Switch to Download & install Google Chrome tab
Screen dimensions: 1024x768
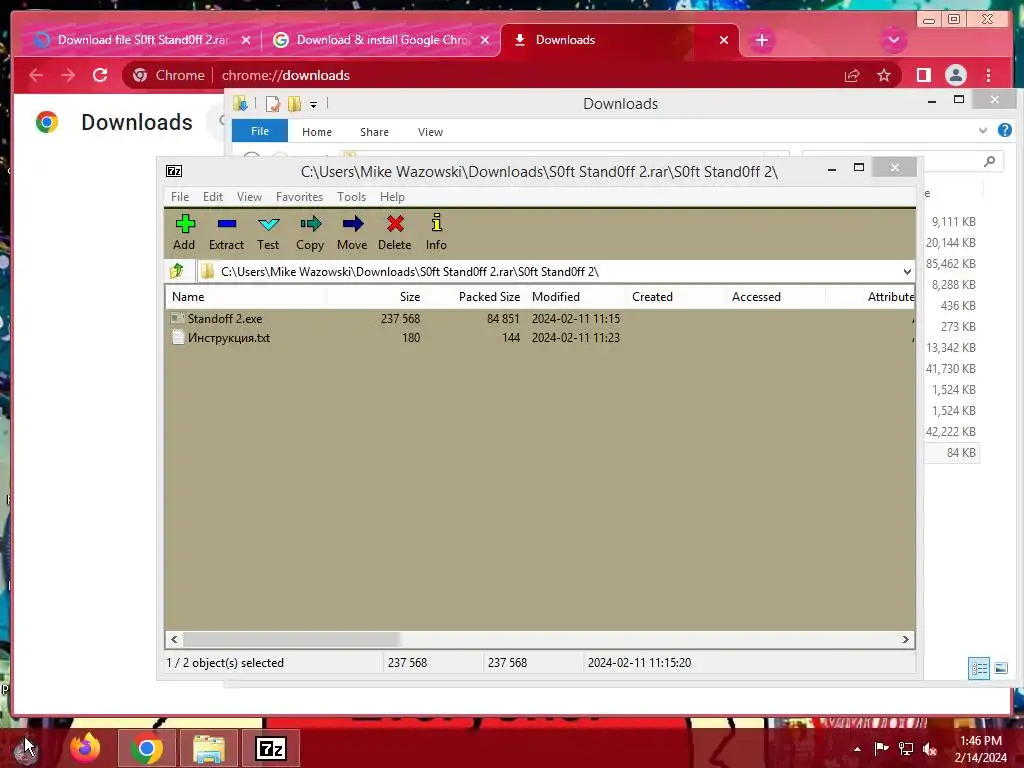(x=380, y=40)
